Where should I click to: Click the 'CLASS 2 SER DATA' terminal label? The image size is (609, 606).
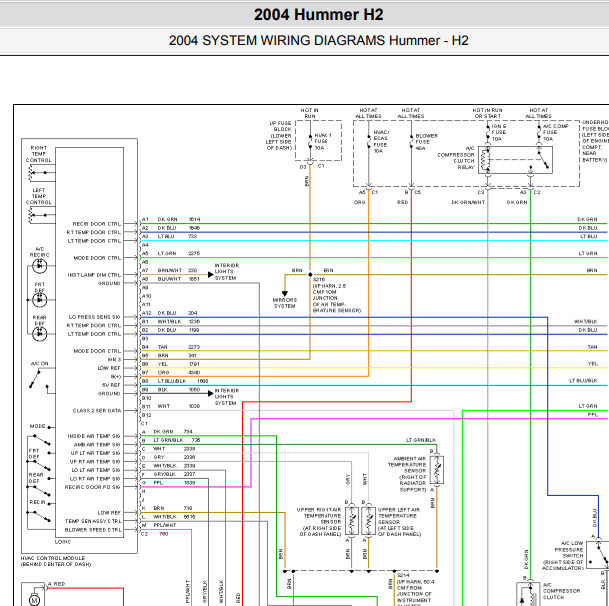pyautogui.click(x=97, y=411)
